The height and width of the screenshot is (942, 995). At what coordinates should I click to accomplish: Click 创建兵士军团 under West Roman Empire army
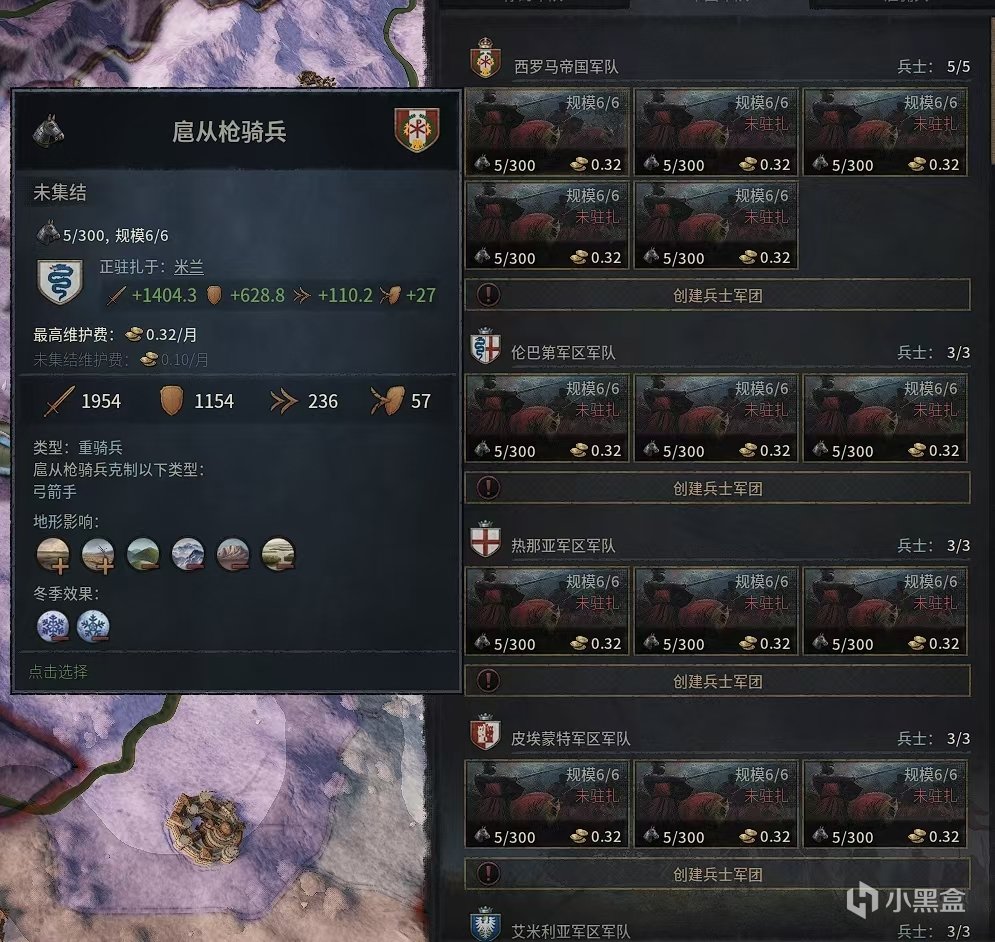pos(717,295)
